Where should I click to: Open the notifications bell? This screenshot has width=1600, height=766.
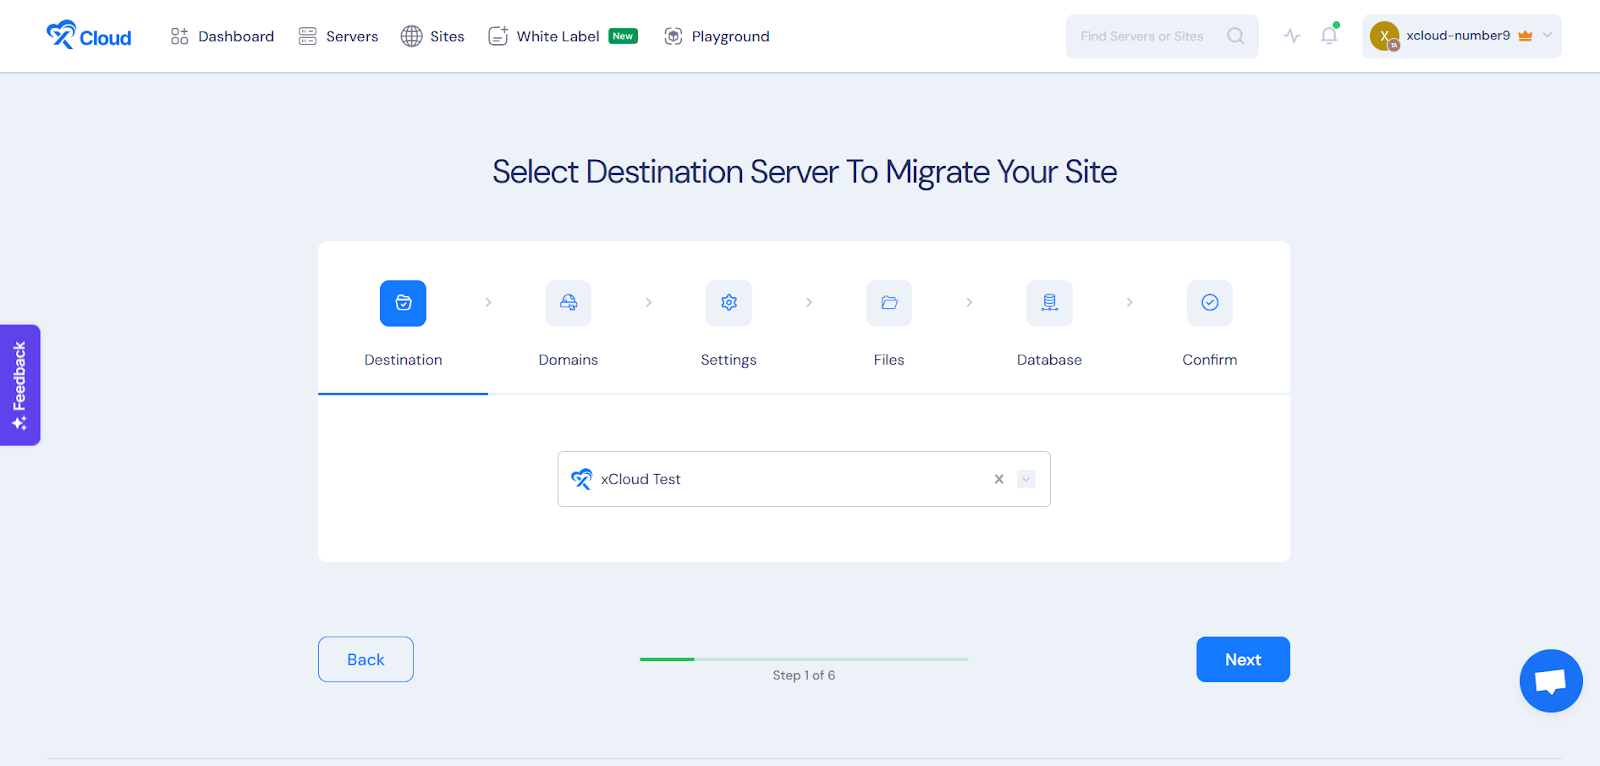coord(1329,36)
